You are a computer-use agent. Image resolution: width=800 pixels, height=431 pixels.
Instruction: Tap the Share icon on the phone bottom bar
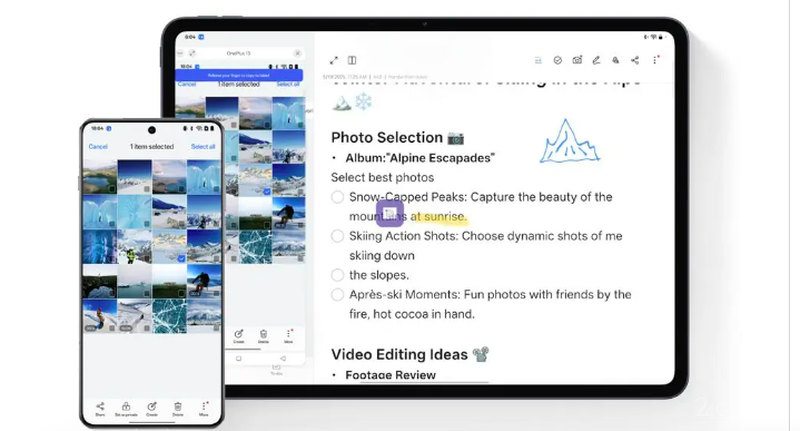click(x=100, y=408)
